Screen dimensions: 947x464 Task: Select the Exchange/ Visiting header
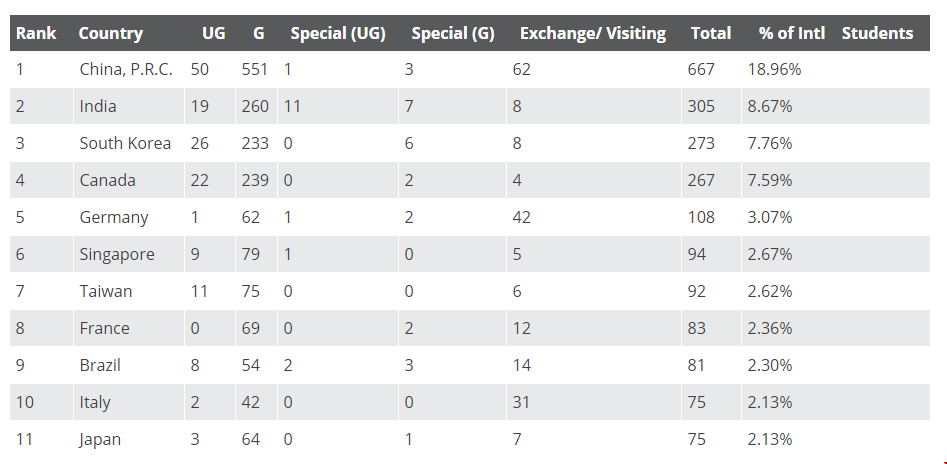coord(592,33)
